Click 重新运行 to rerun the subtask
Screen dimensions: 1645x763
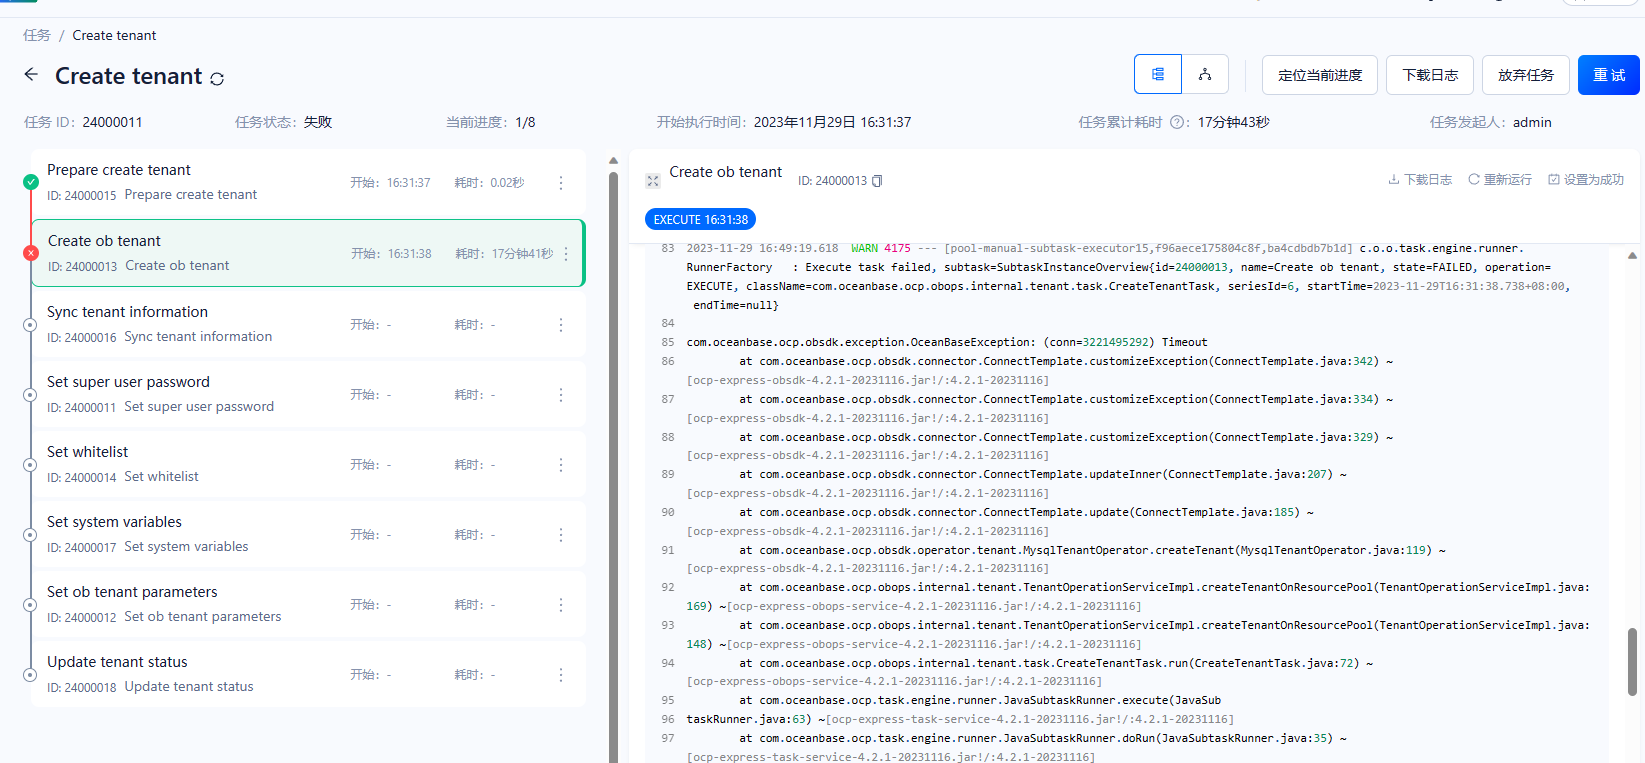coord(1500,180)
